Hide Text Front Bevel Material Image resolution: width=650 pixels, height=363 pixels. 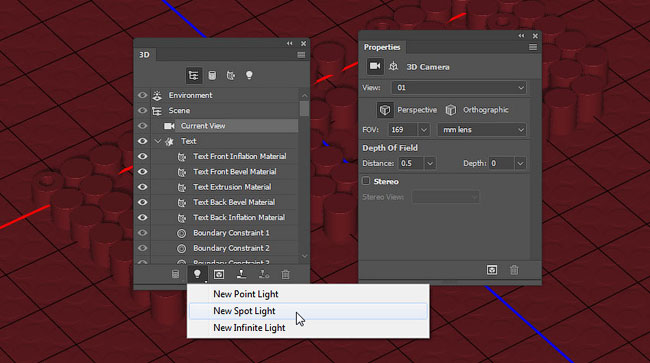click(142, 172)
